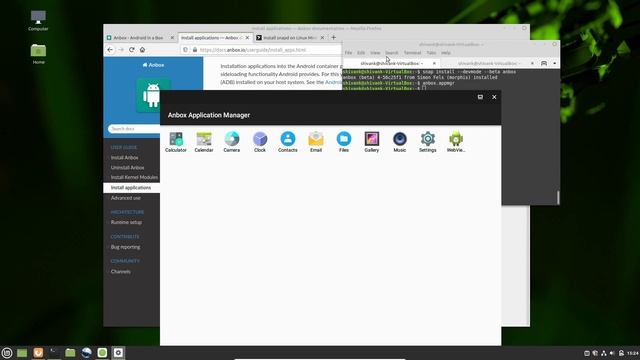Open a new Firefox tab
Screen dimensions: 640x360
(x=333, y=38)
